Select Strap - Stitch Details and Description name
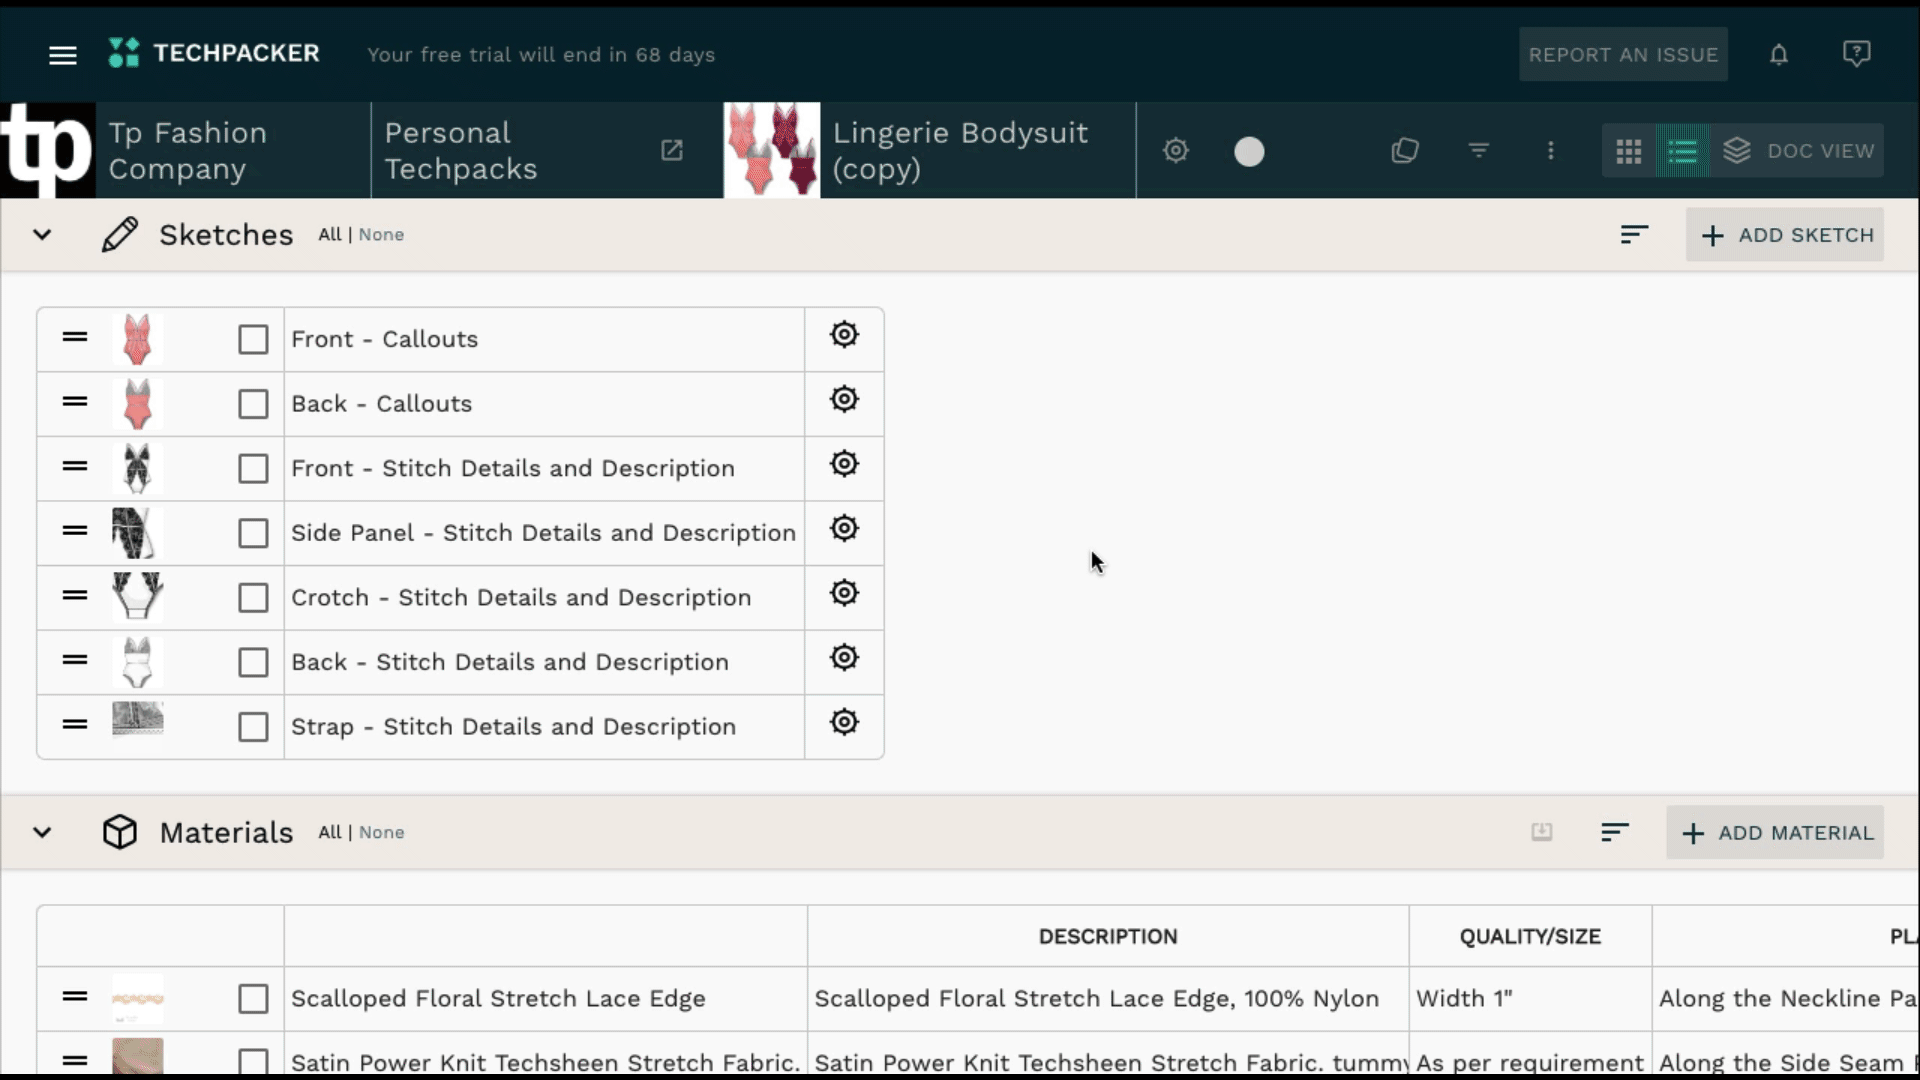Viewport: 1920px width, 1080px height. click(513, 727)
